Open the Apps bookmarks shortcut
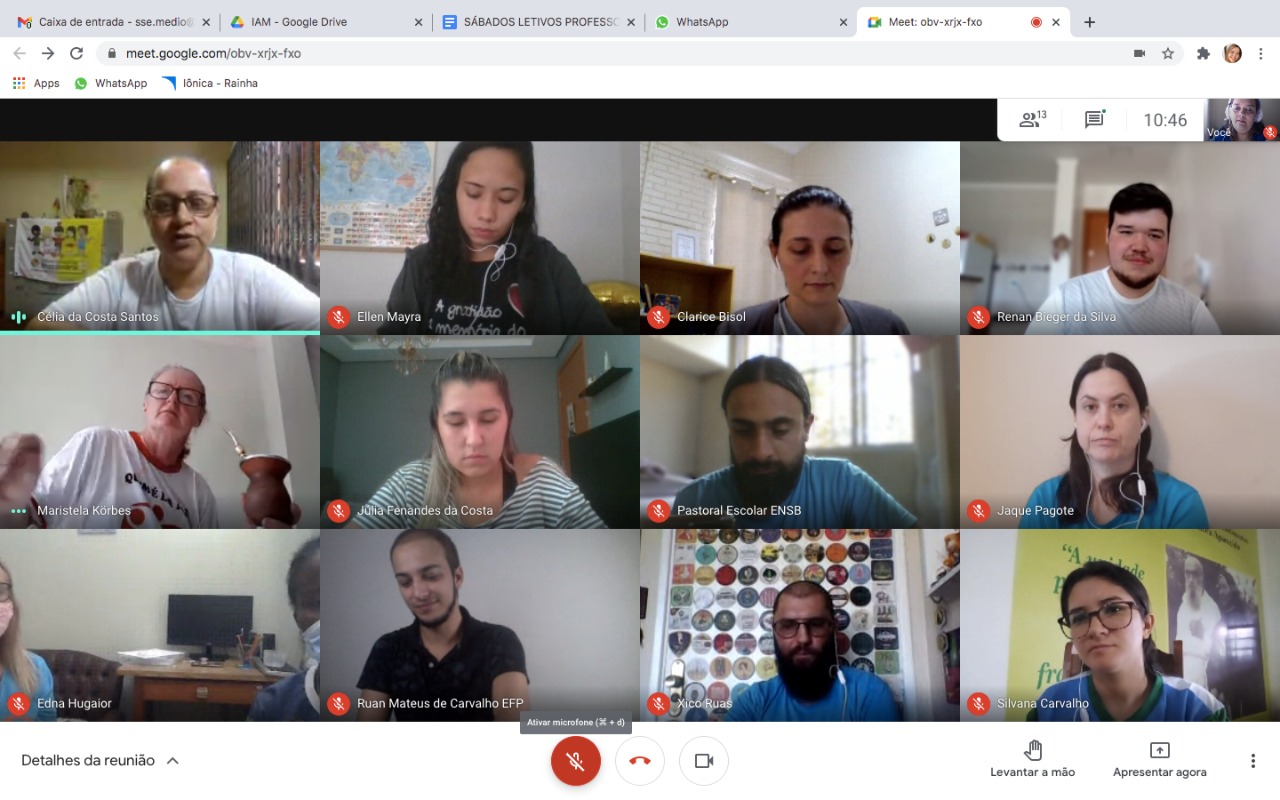1280x800 pixels. [36, 83]
